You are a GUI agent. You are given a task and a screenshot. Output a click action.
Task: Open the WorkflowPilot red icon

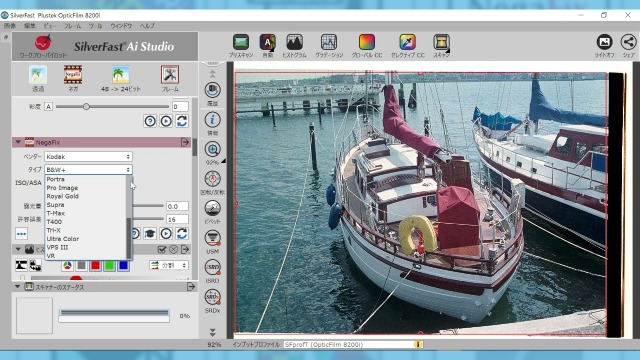(x=42, y=42)
